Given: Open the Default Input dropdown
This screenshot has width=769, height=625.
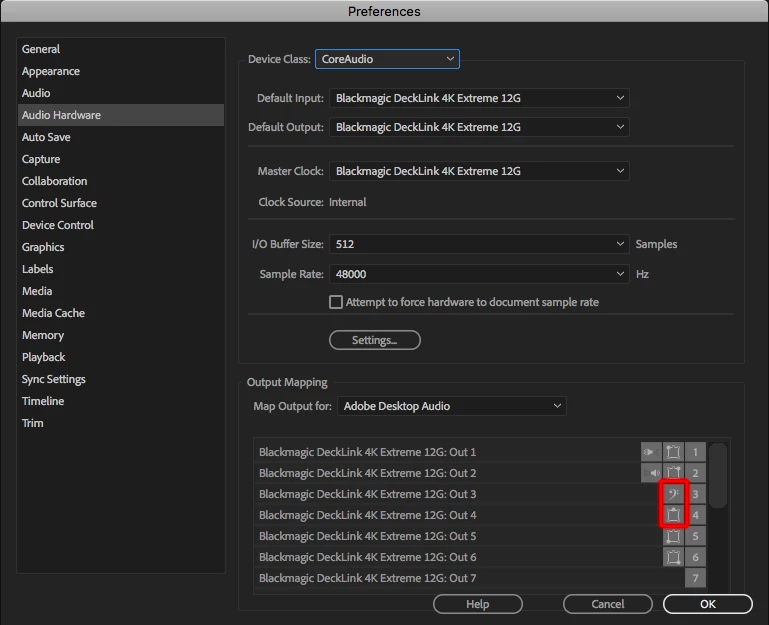Looking at the screenshot, I should click(479, 98).
